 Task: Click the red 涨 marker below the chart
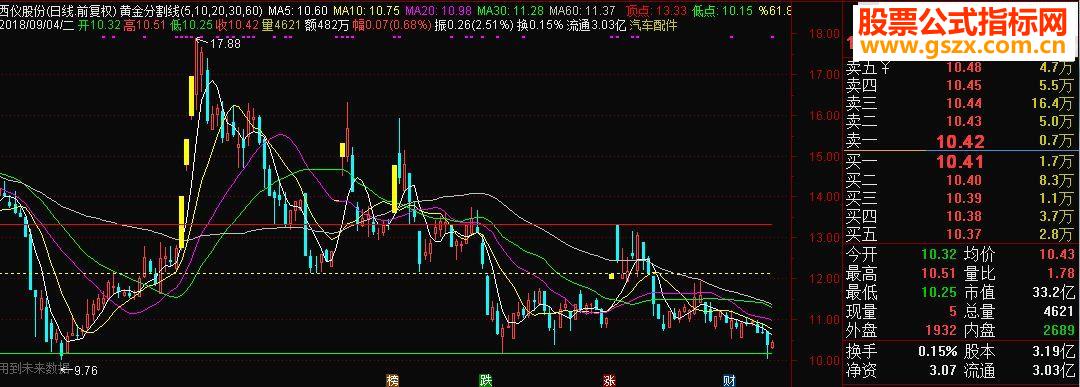[609, 380]
